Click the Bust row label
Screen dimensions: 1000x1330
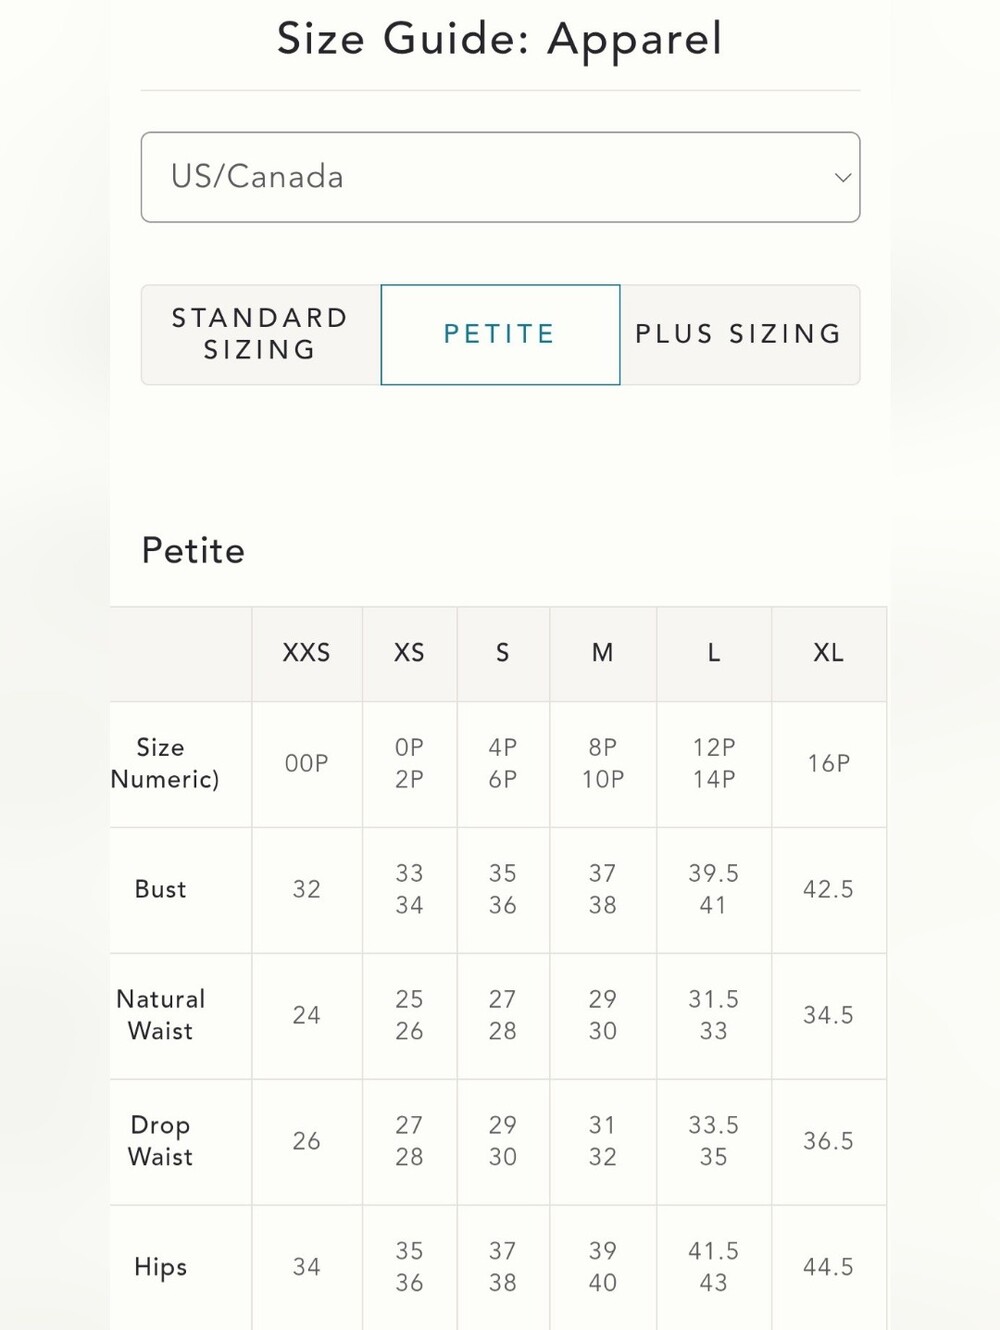pos(160,889)
